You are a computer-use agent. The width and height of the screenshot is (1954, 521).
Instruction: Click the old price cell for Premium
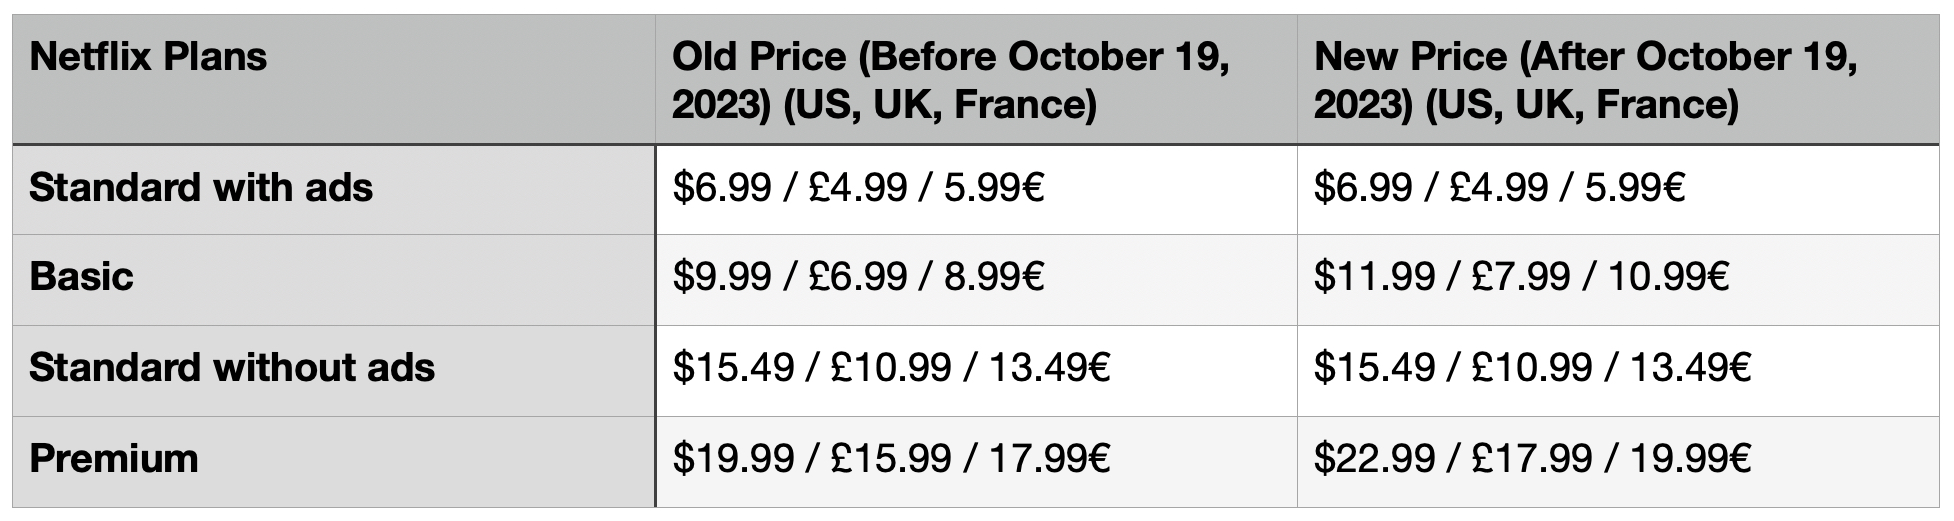pyautogui.click(x=891, y=459)
